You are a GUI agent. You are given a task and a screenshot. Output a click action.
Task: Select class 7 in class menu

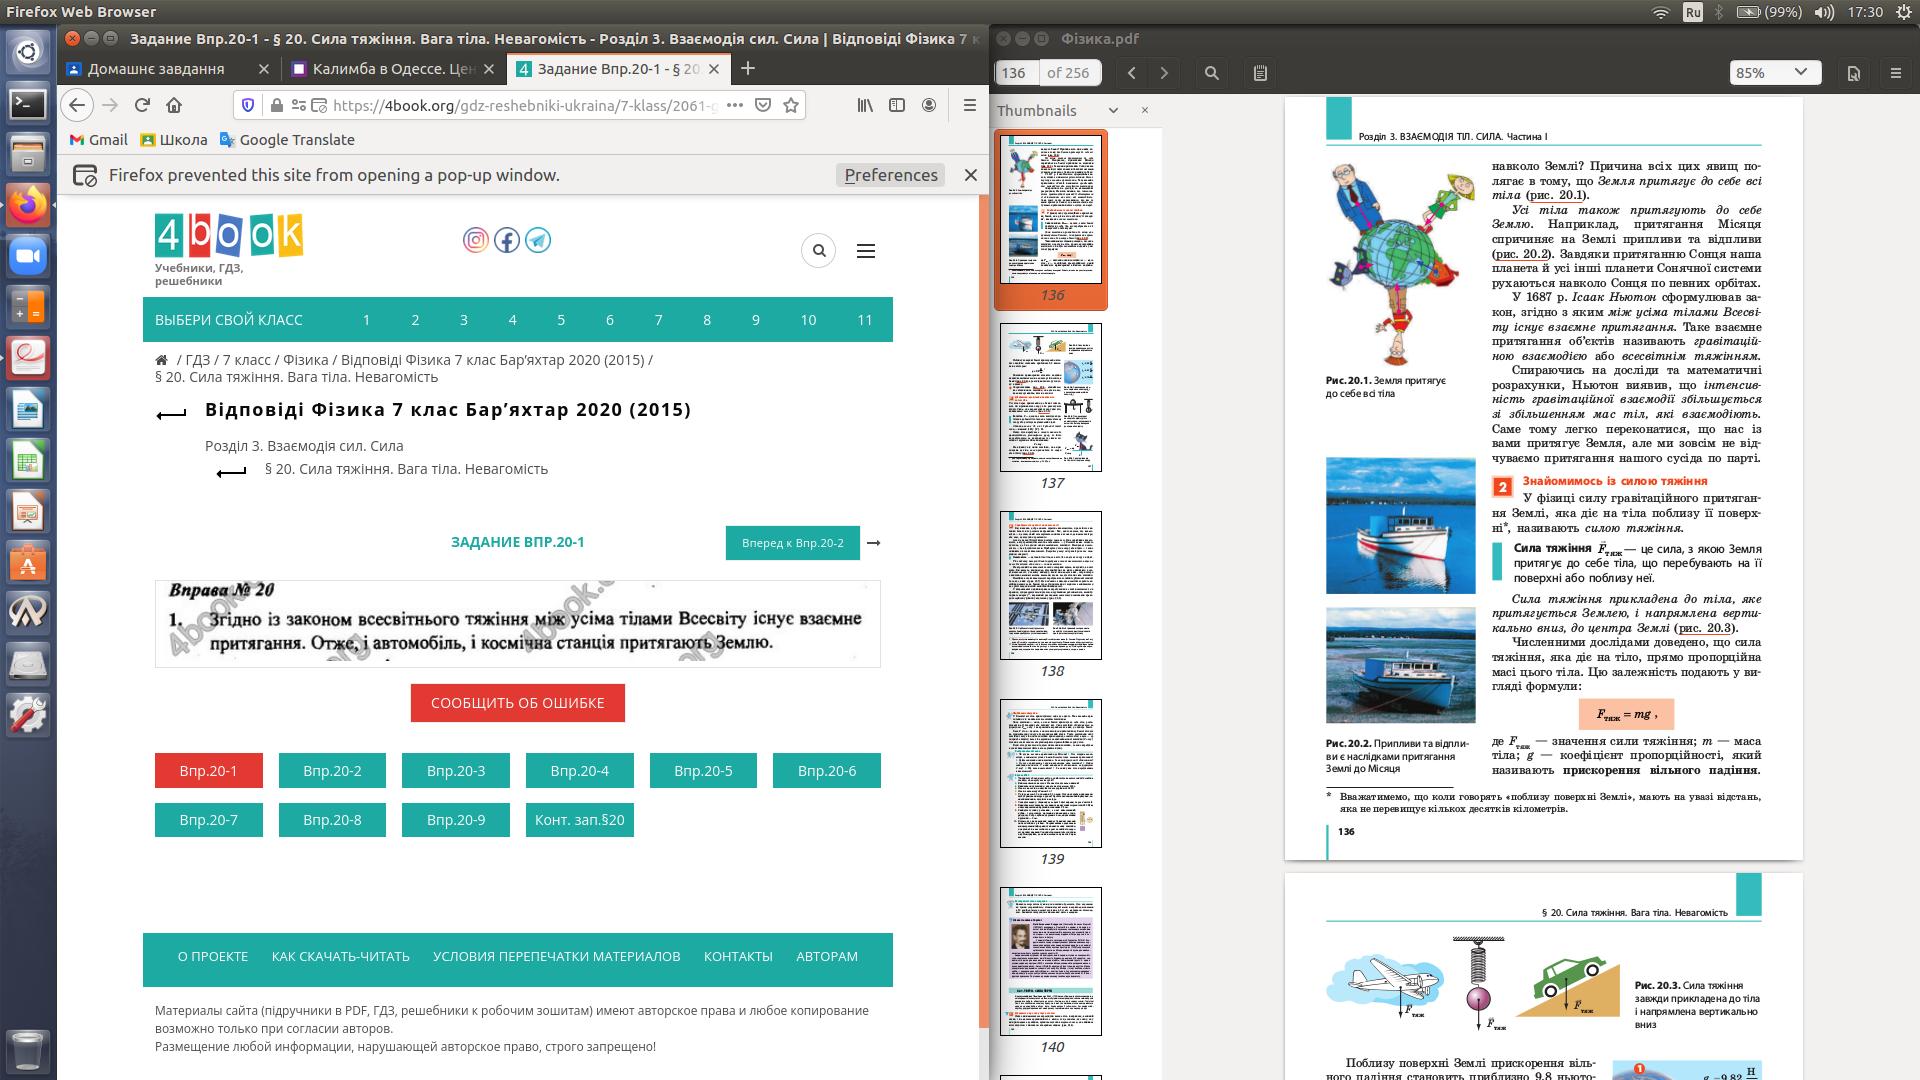(x=658, y=320)
